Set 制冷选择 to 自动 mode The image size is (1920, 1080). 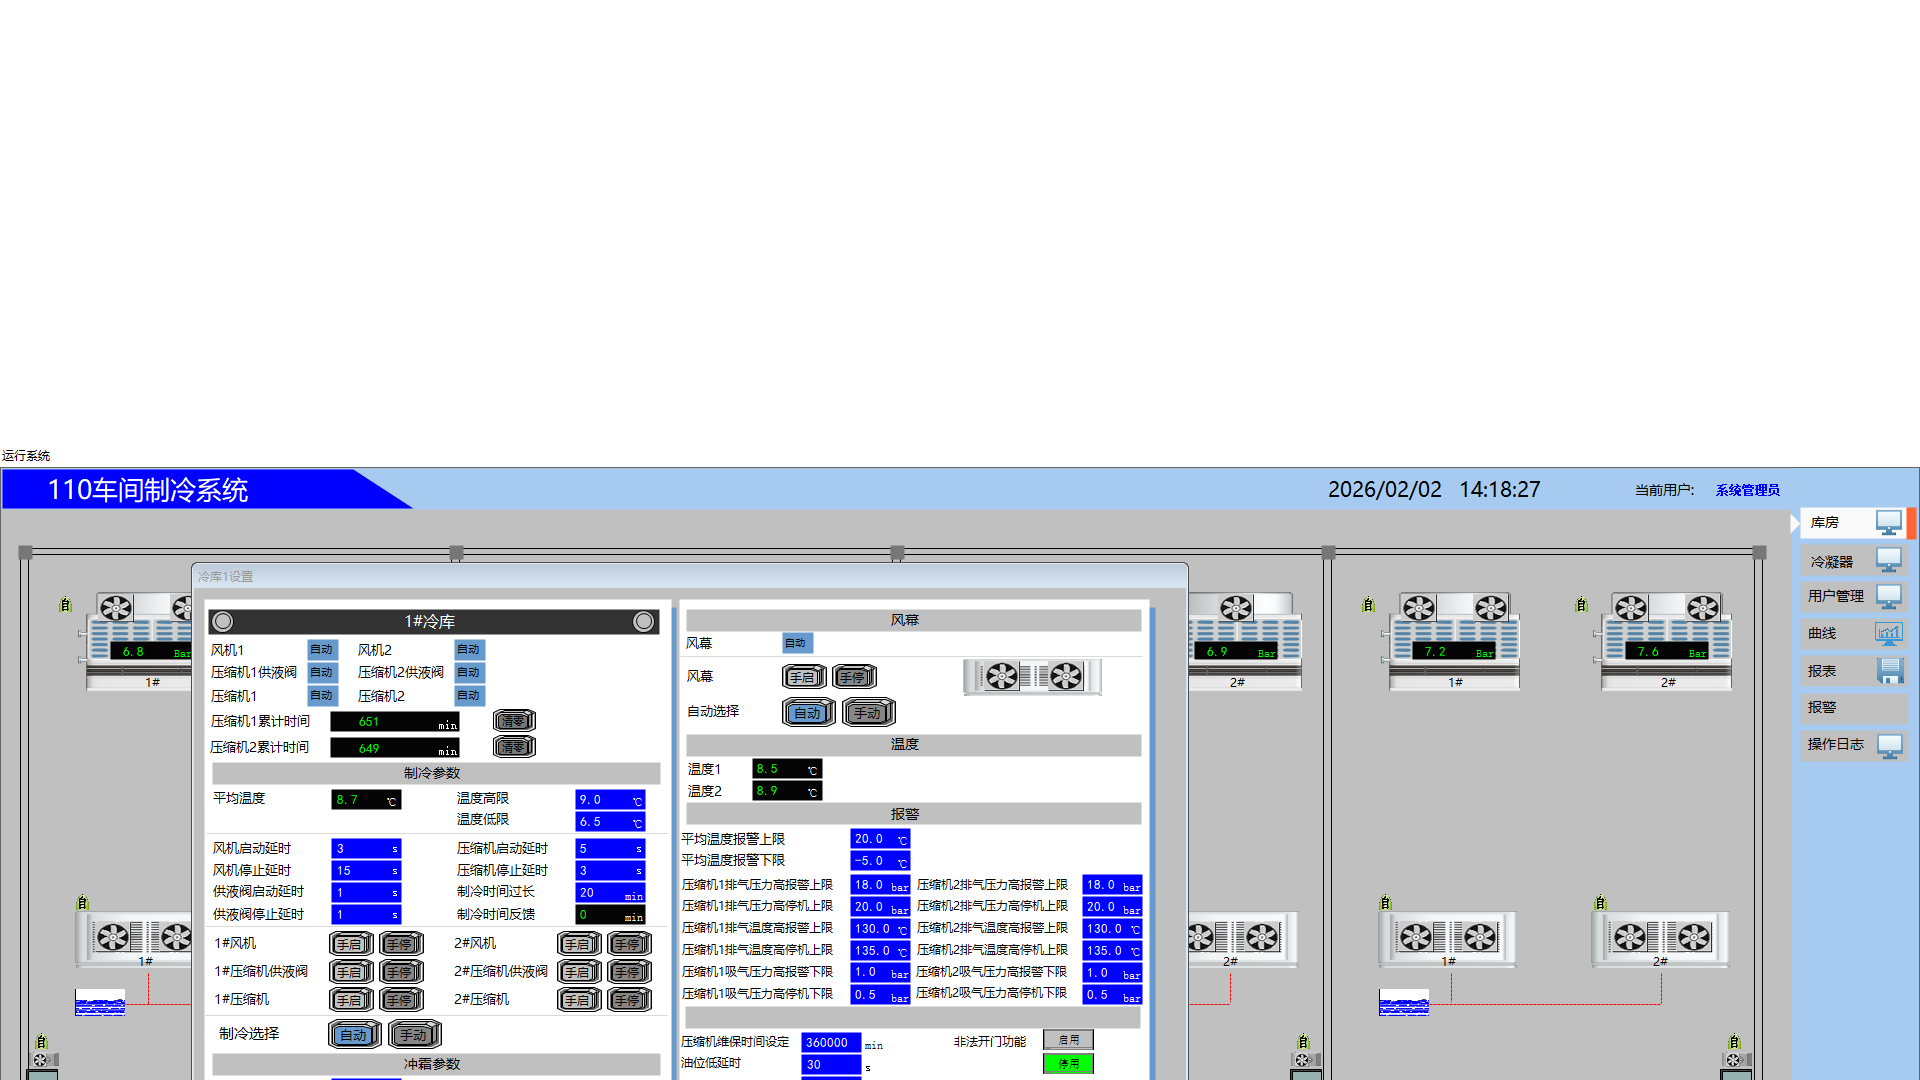354,1035
